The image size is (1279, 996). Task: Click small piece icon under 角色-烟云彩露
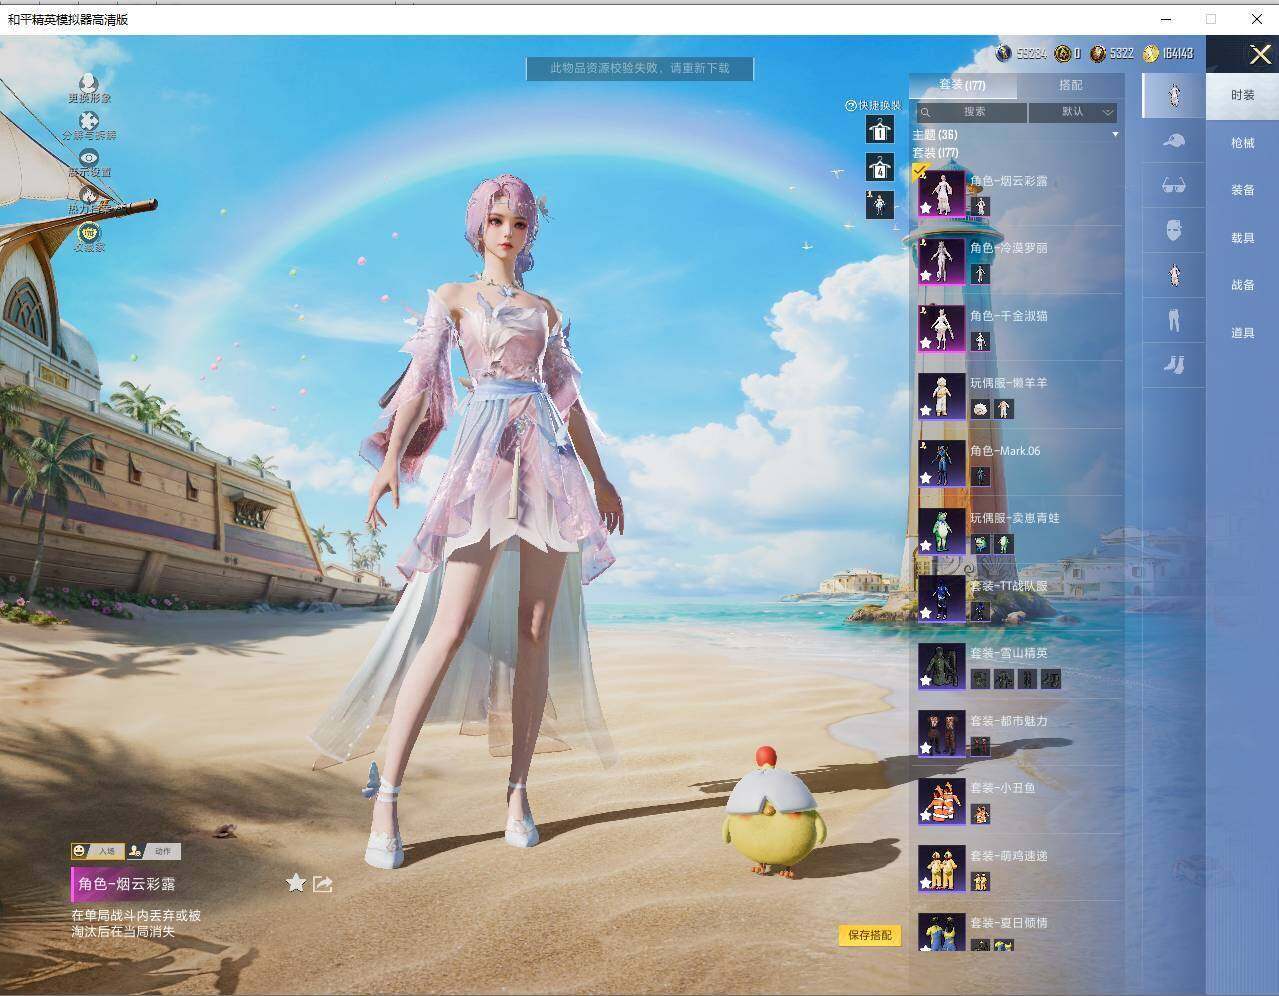pyautogui.click(x=980, y=206)
